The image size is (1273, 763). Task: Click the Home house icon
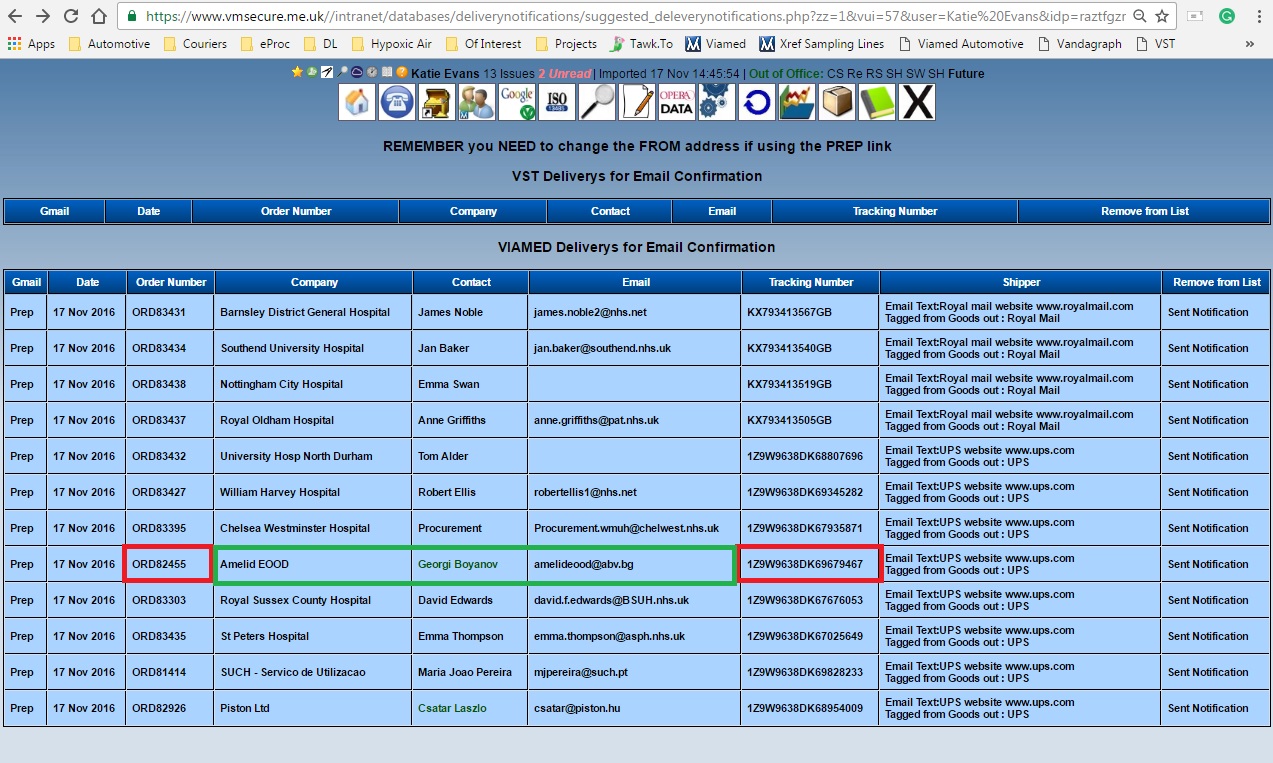pyautogui.click(x=357, y=102)
